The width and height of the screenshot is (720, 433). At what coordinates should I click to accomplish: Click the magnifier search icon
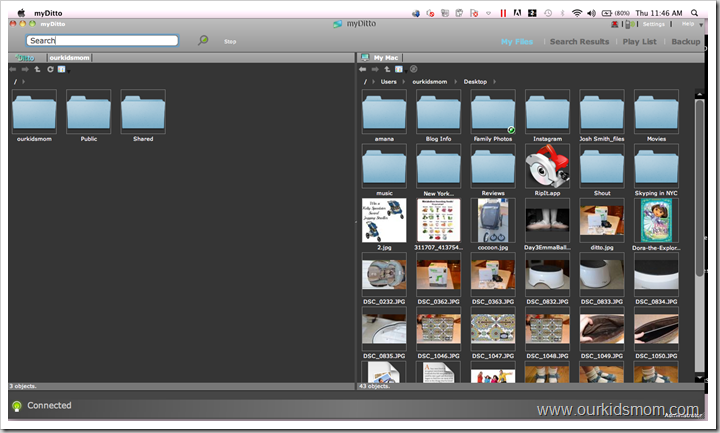203,41
